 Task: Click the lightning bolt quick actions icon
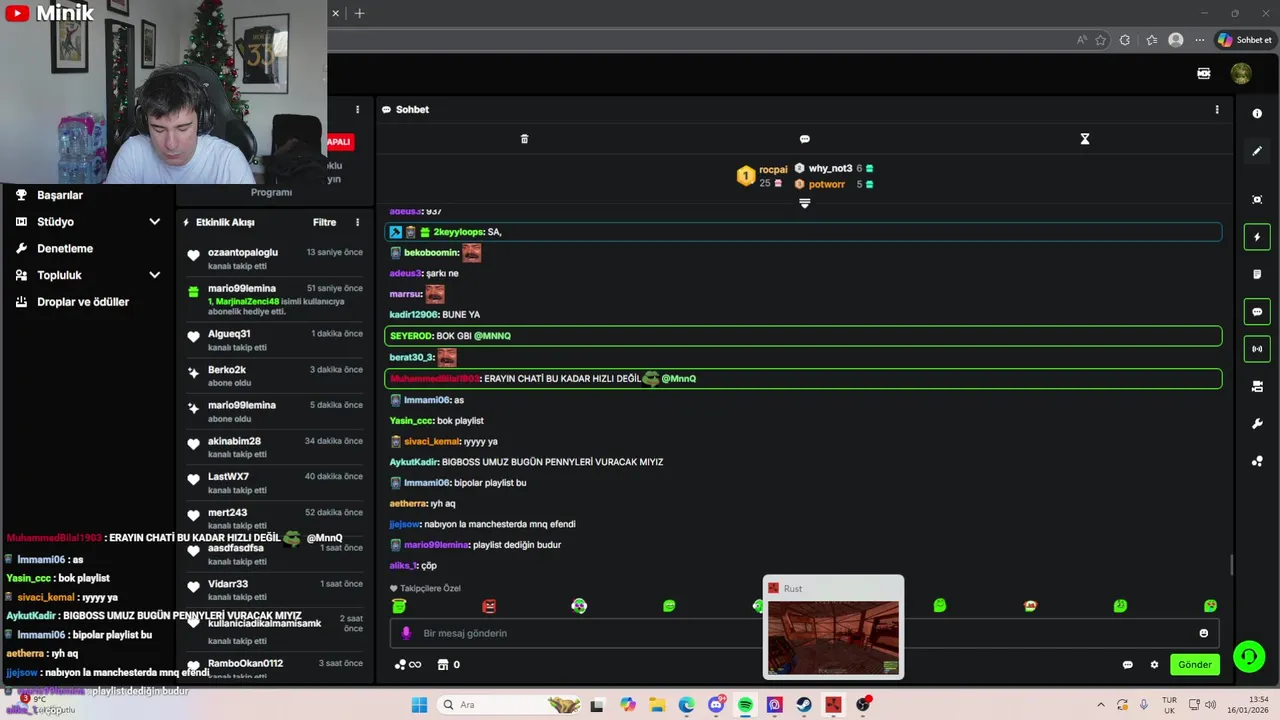tap(1257, 237)
